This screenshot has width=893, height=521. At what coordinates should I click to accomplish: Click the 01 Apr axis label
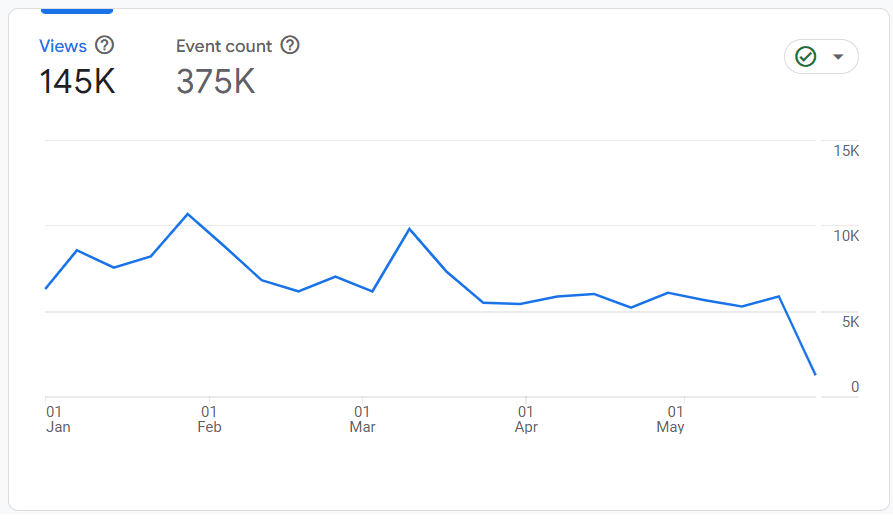pos(525,419)
